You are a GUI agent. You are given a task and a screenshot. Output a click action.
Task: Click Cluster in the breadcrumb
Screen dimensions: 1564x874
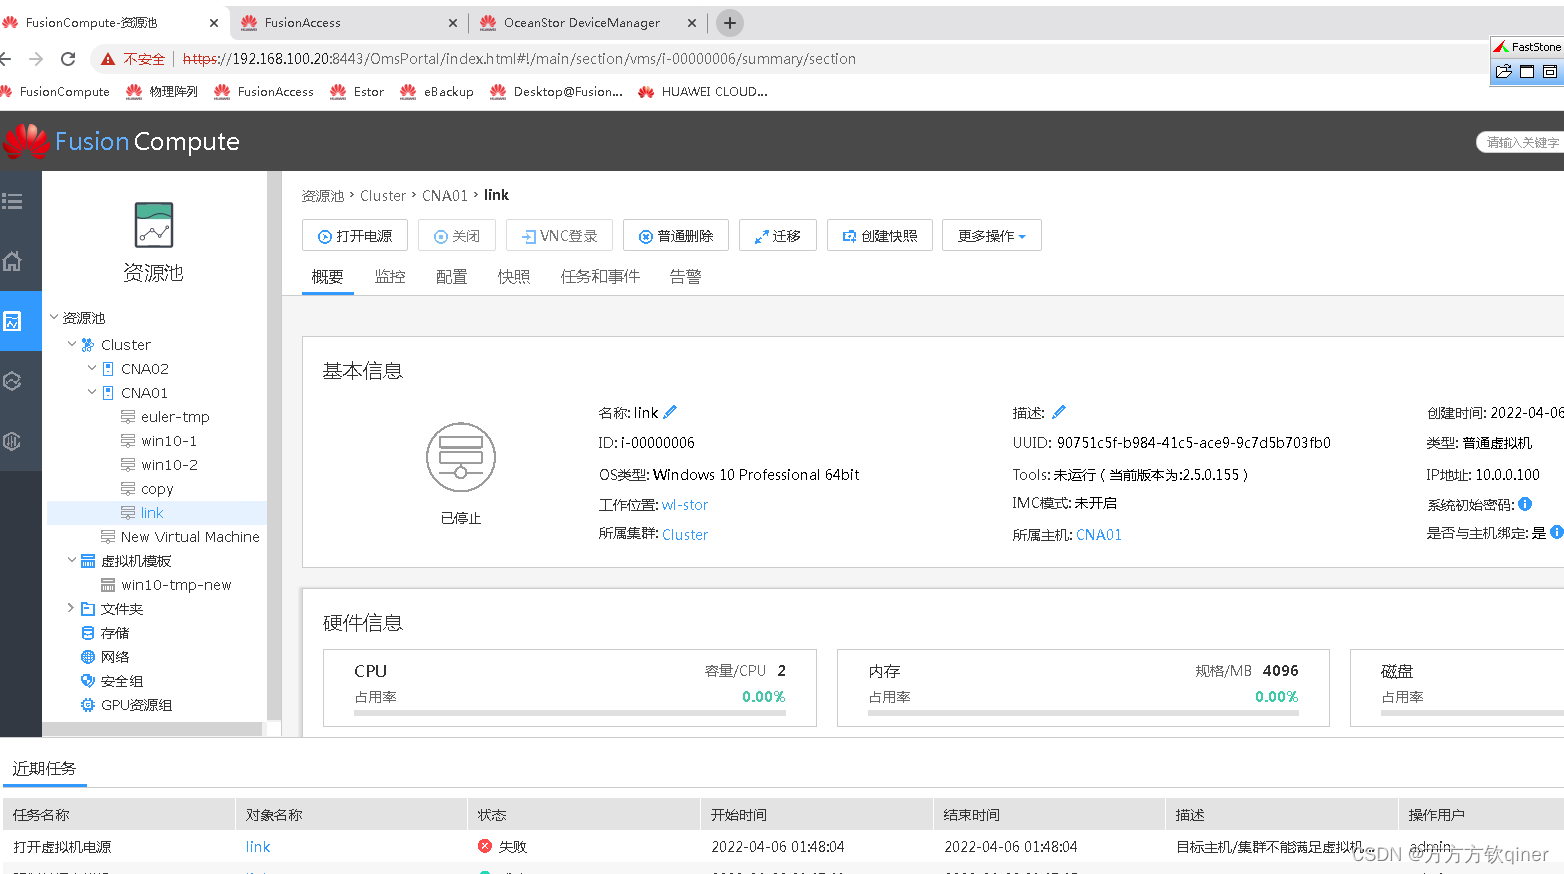(x=383, y=196)
